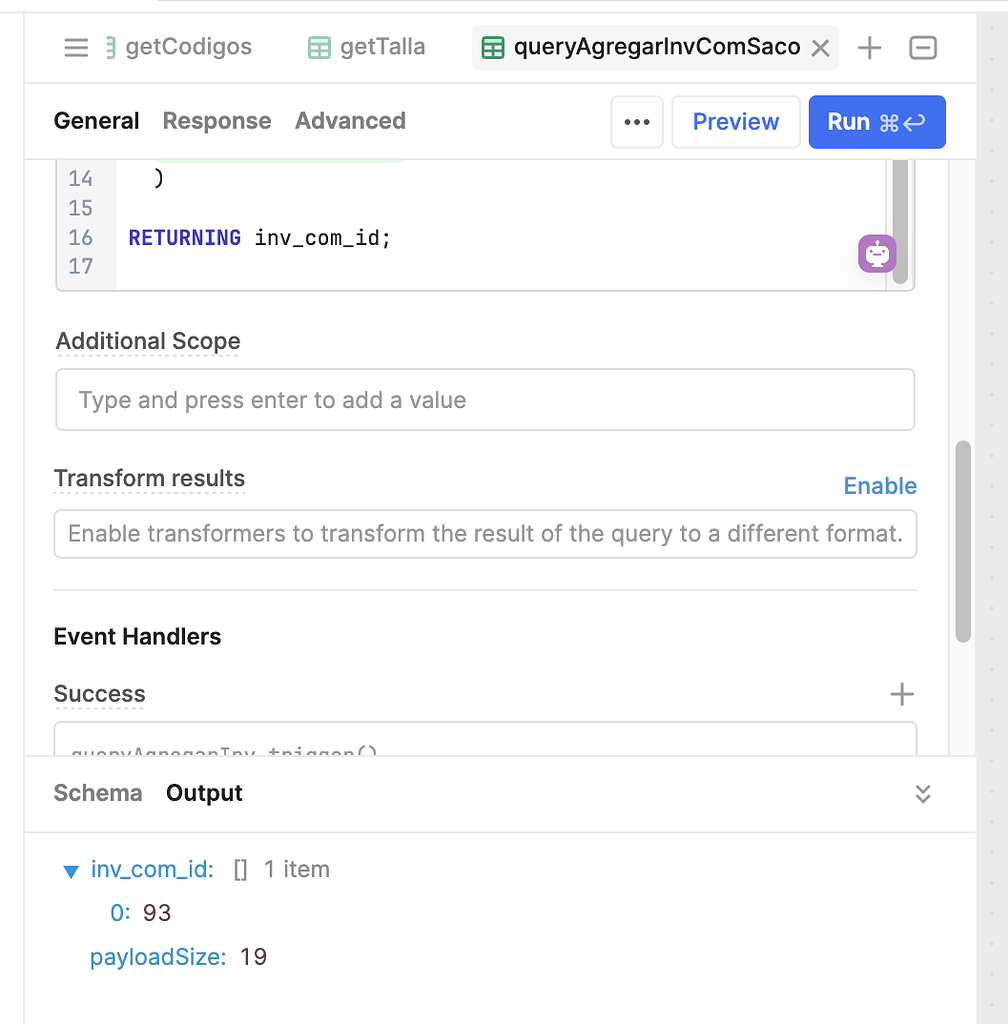Click the code editor vertical scrollbar
Image resolution: width=1008 pixels, height=1024 pixels.
click(900, 221)
